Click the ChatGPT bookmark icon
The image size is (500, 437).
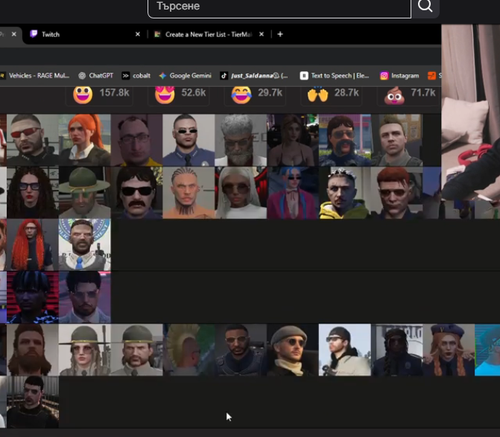pos(82,76)
